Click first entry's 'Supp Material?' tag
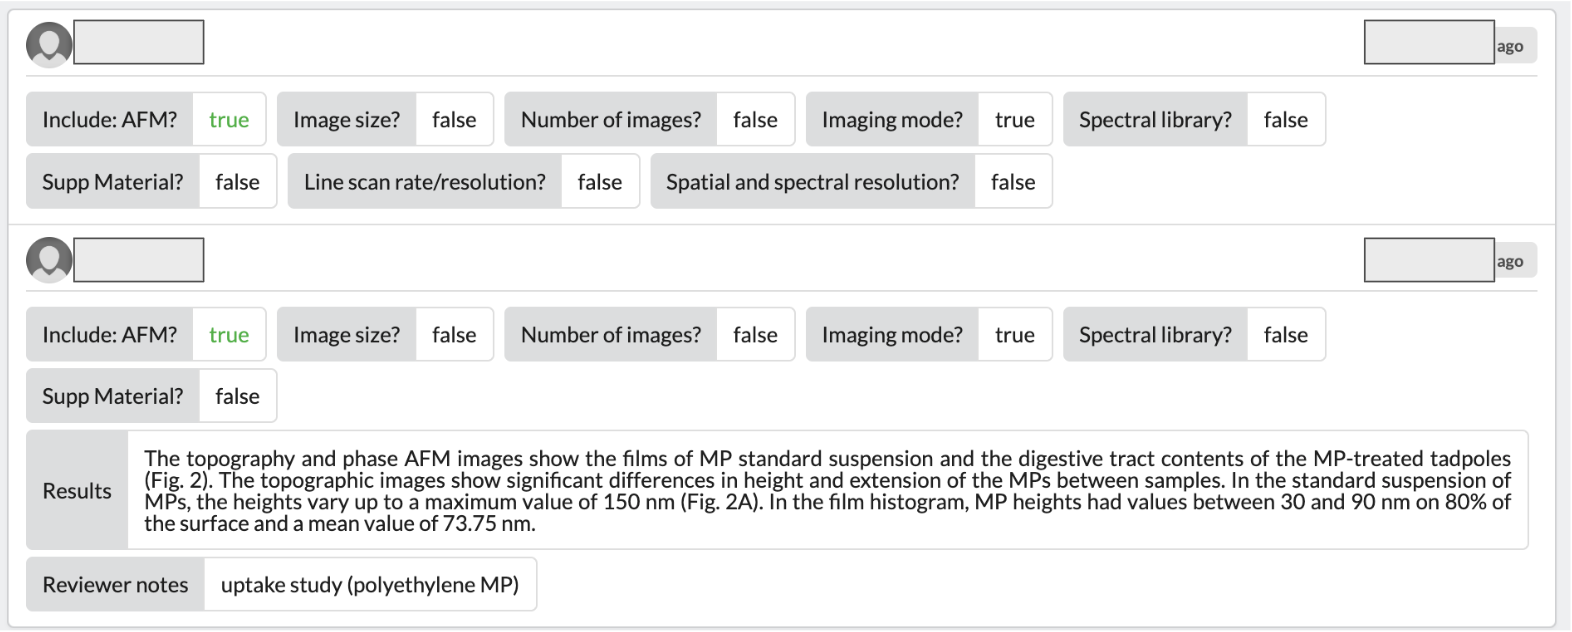The height and width of the screenshot is (632, 1572). click(152, 182)
